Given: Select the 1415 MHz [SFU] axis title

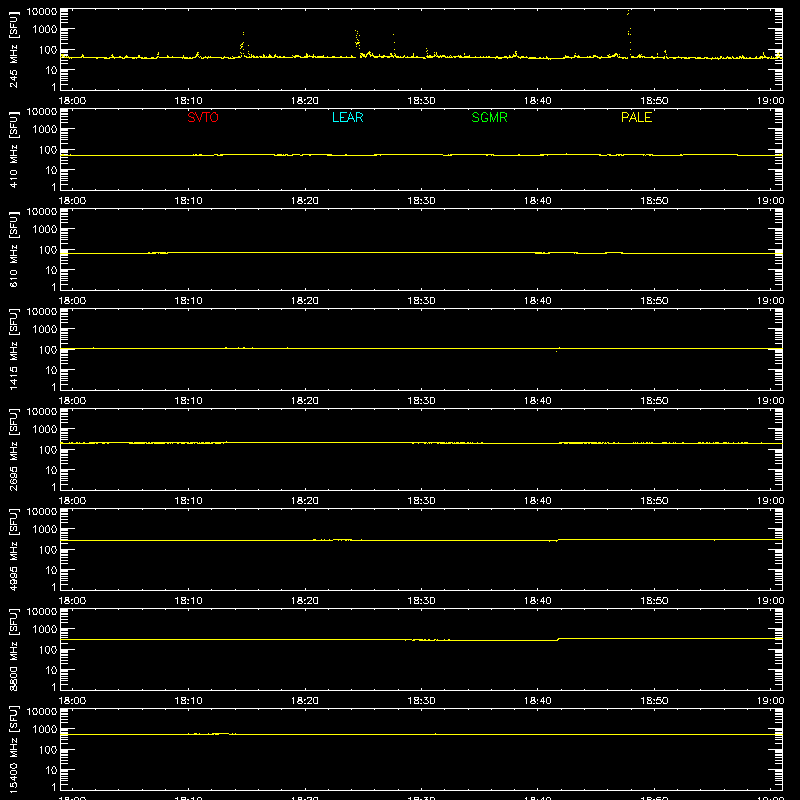Looking at the screenshot, I should click(13, 350).
